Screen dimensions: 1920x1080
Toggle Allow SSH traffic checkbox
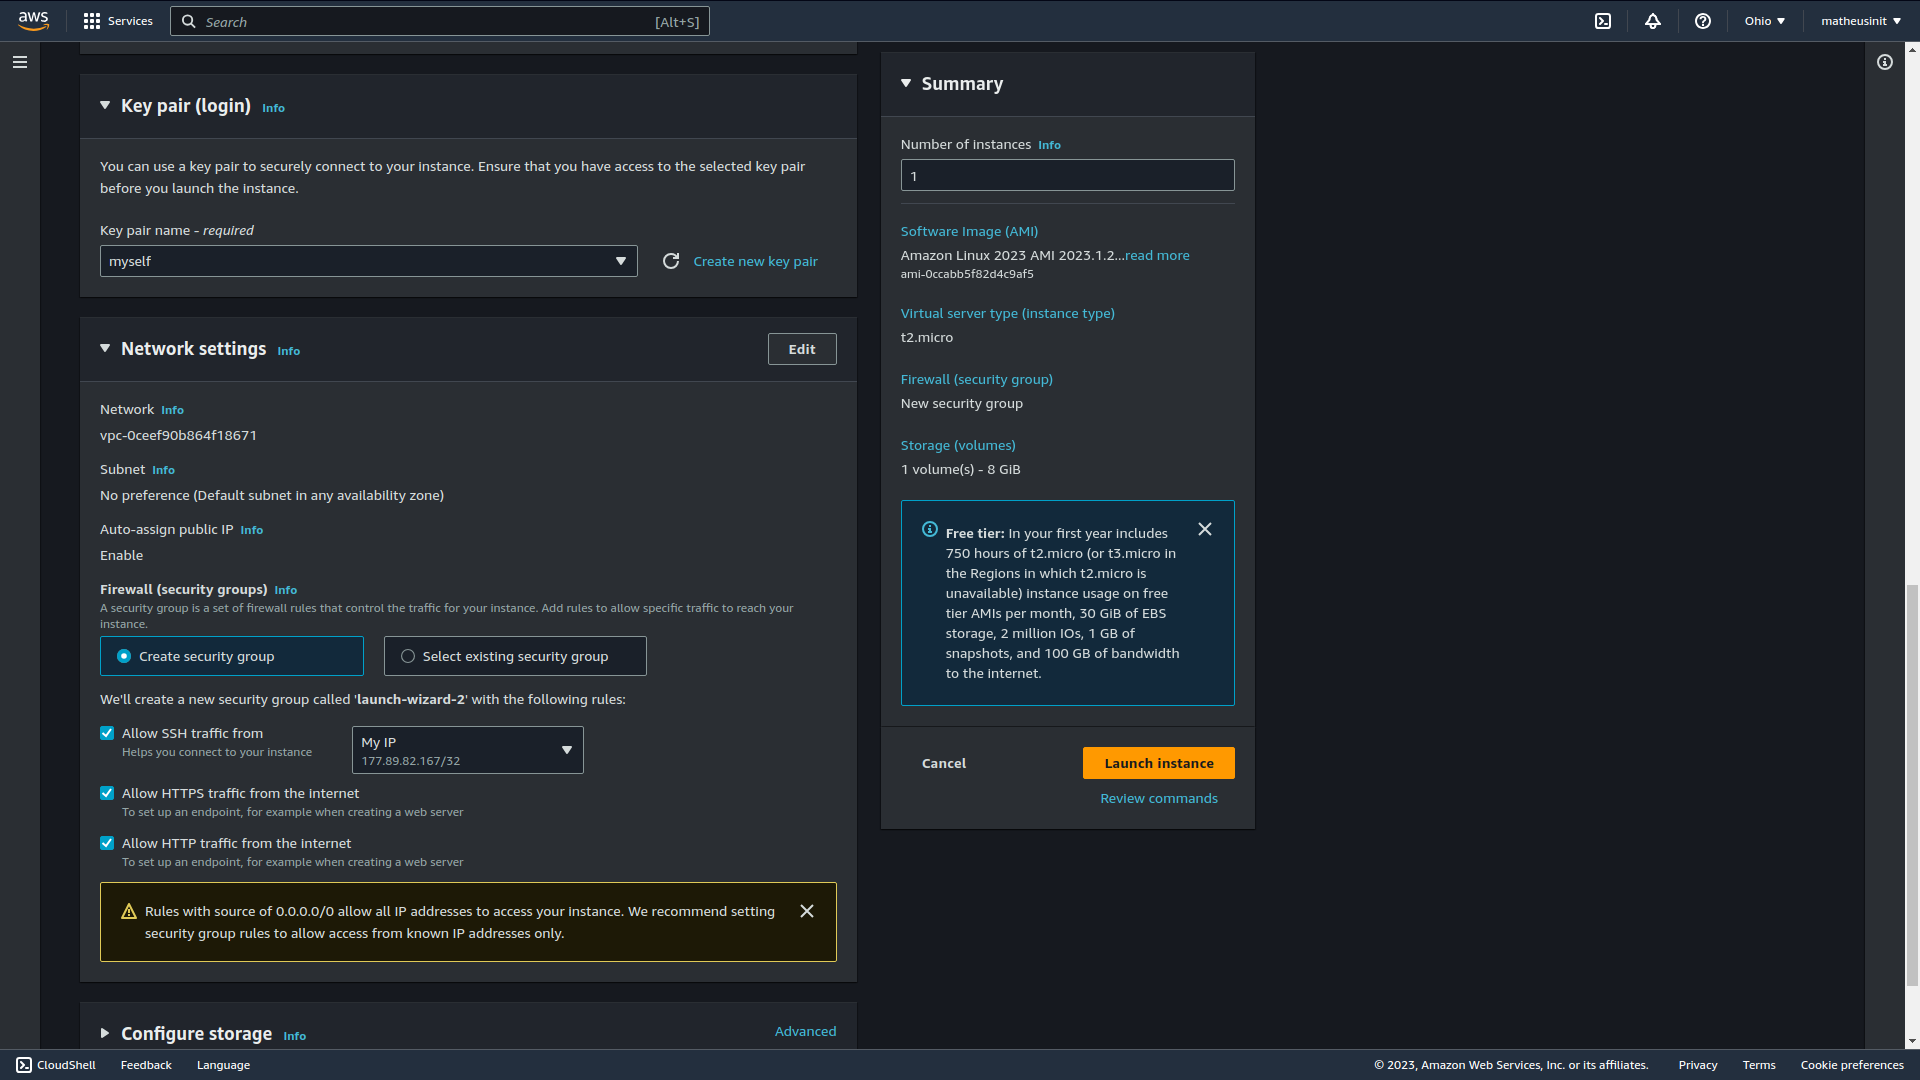click(107, 732)
